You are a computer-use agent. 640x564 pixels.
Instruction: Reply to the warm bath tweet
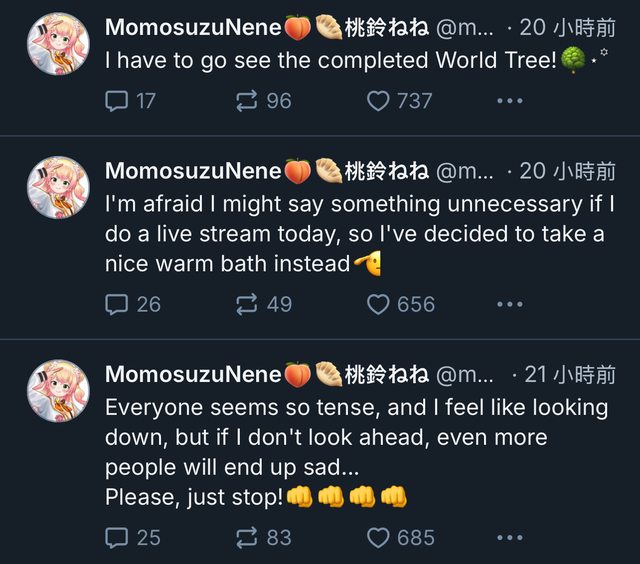[117, 304]
